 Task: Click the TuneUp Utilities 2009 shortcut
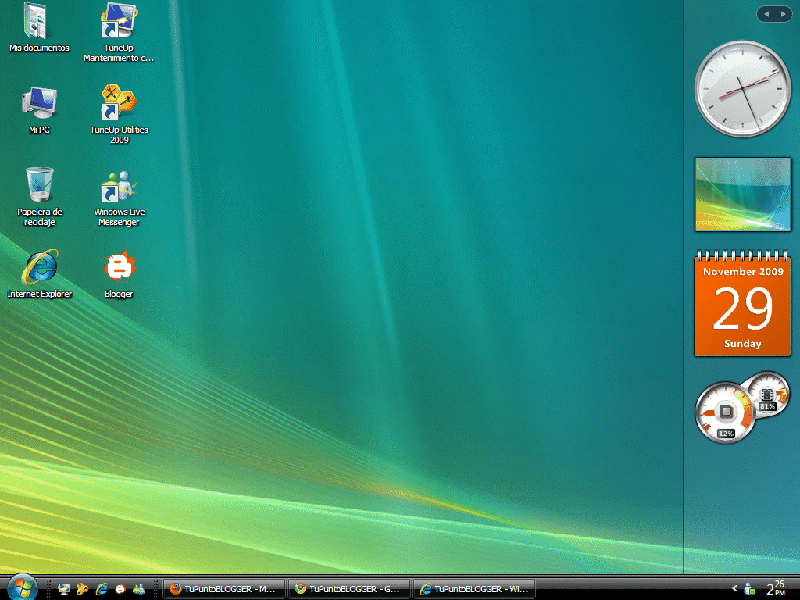[119, 114]
